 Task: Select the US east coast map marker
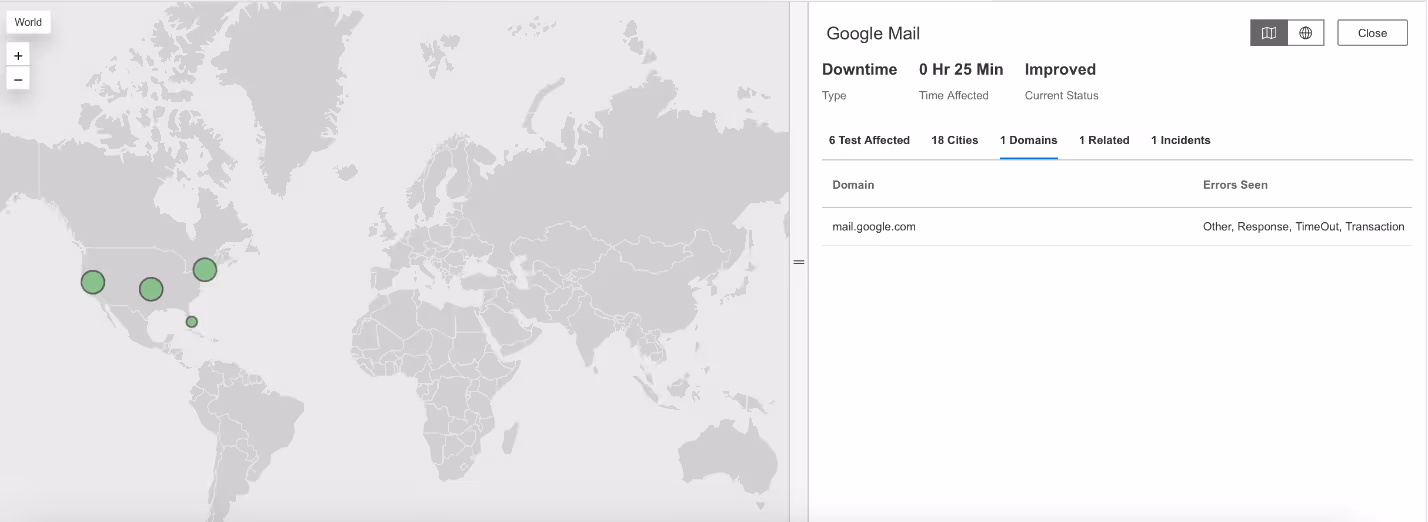205,269
